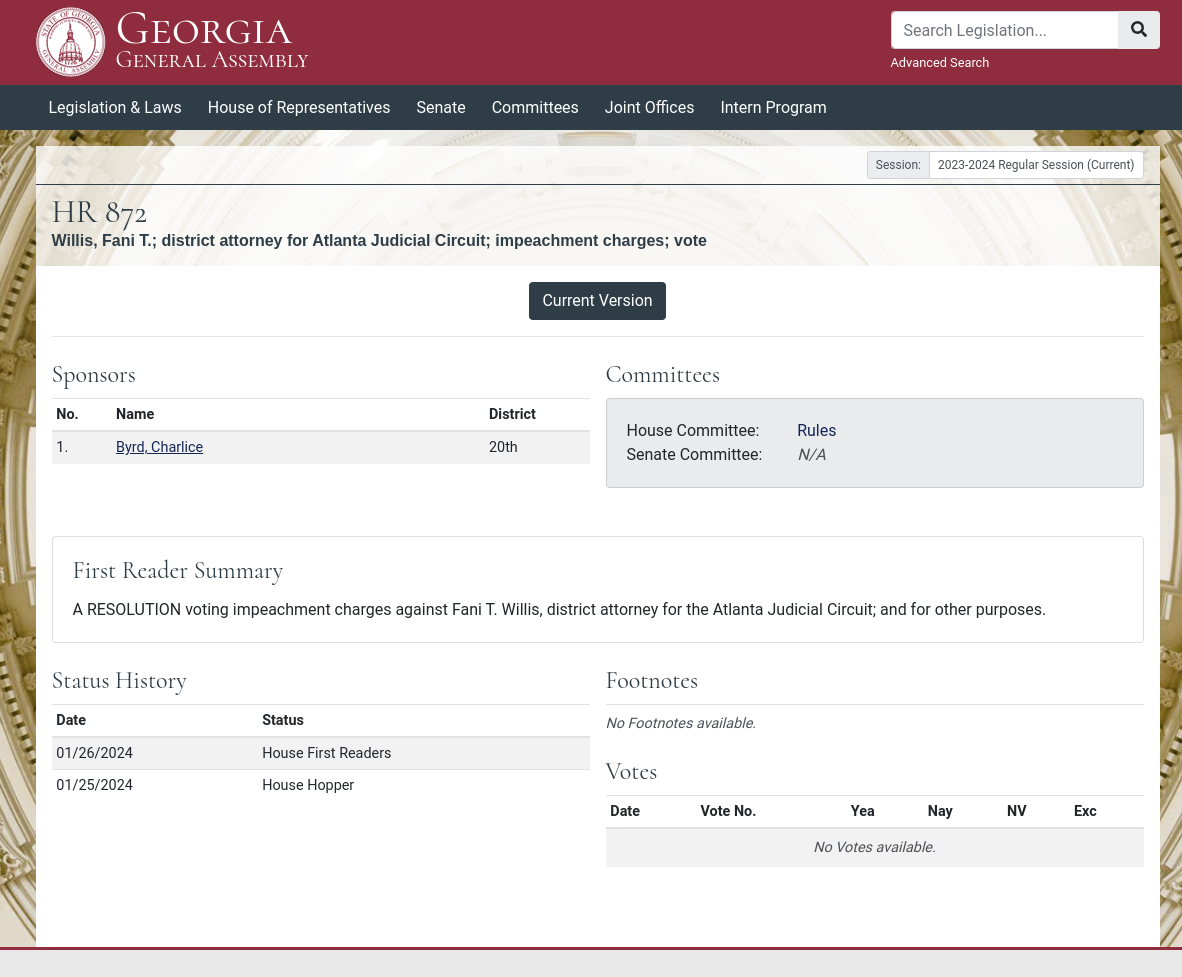Open the Advanced Search link

tap(939, 63)
